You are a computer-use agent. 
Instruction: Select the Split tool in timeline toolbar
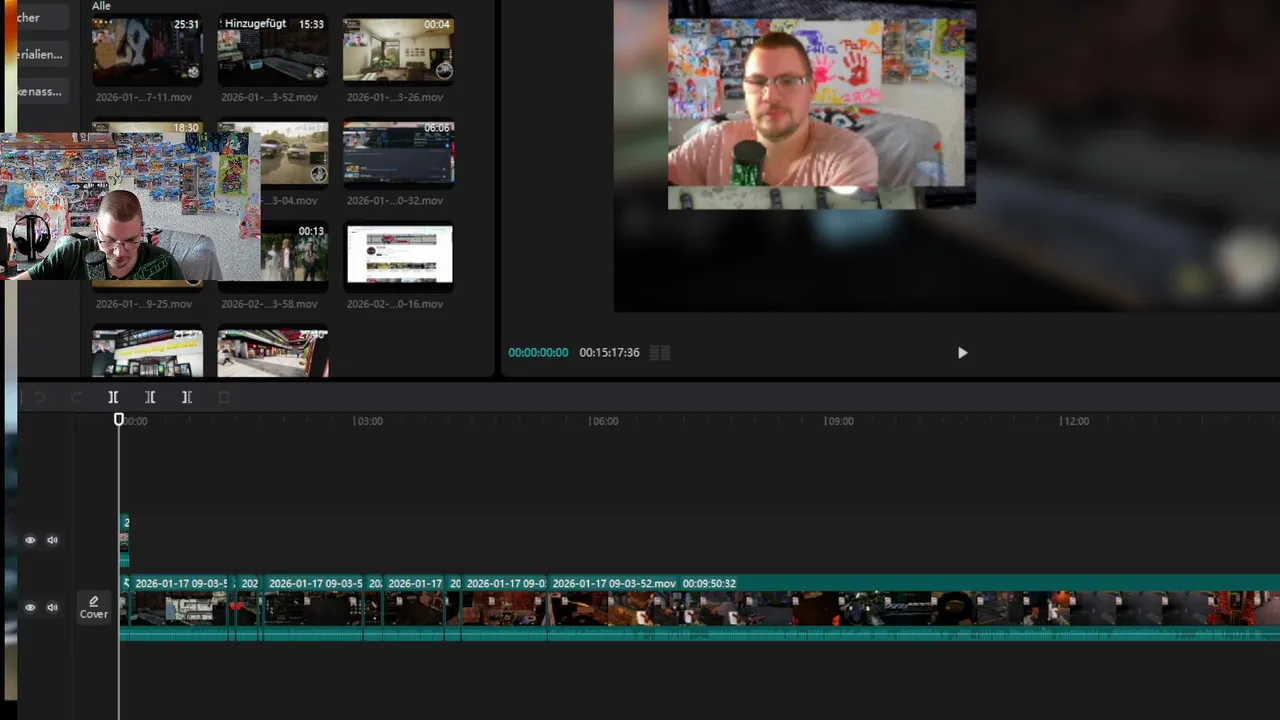click(113, 397)
